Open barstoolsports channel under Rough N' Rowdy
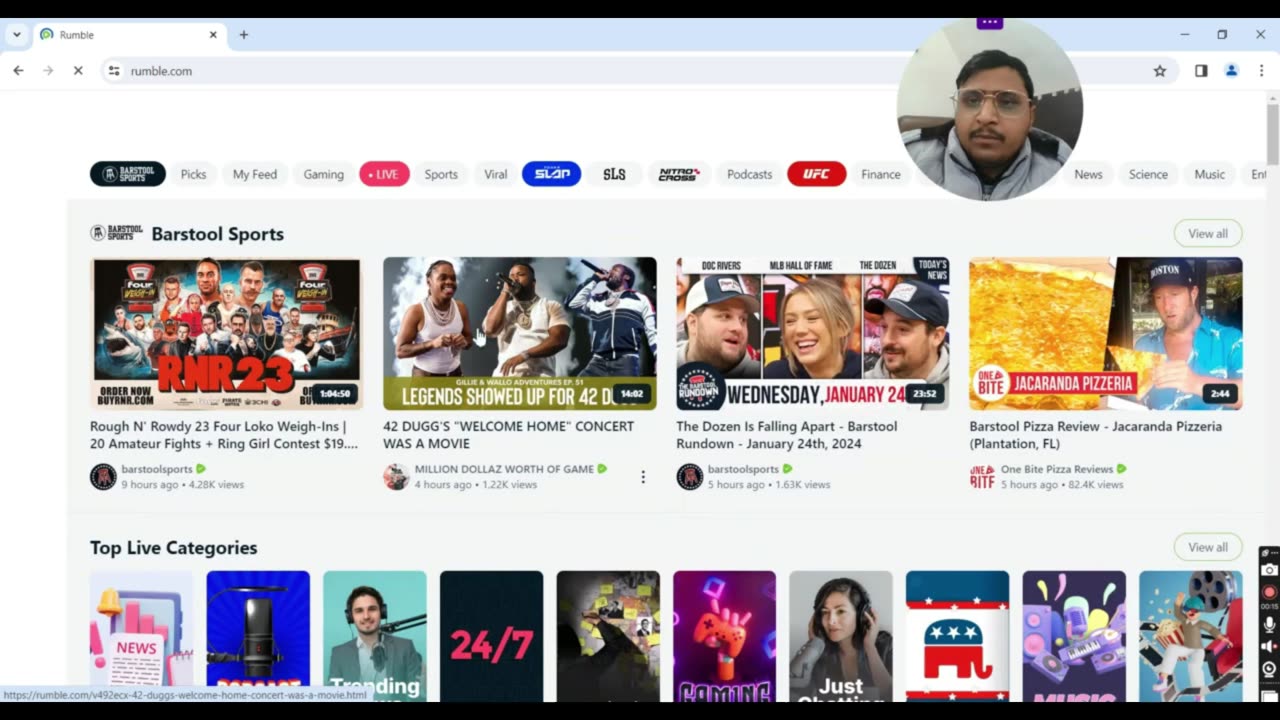 pos(157,469)
